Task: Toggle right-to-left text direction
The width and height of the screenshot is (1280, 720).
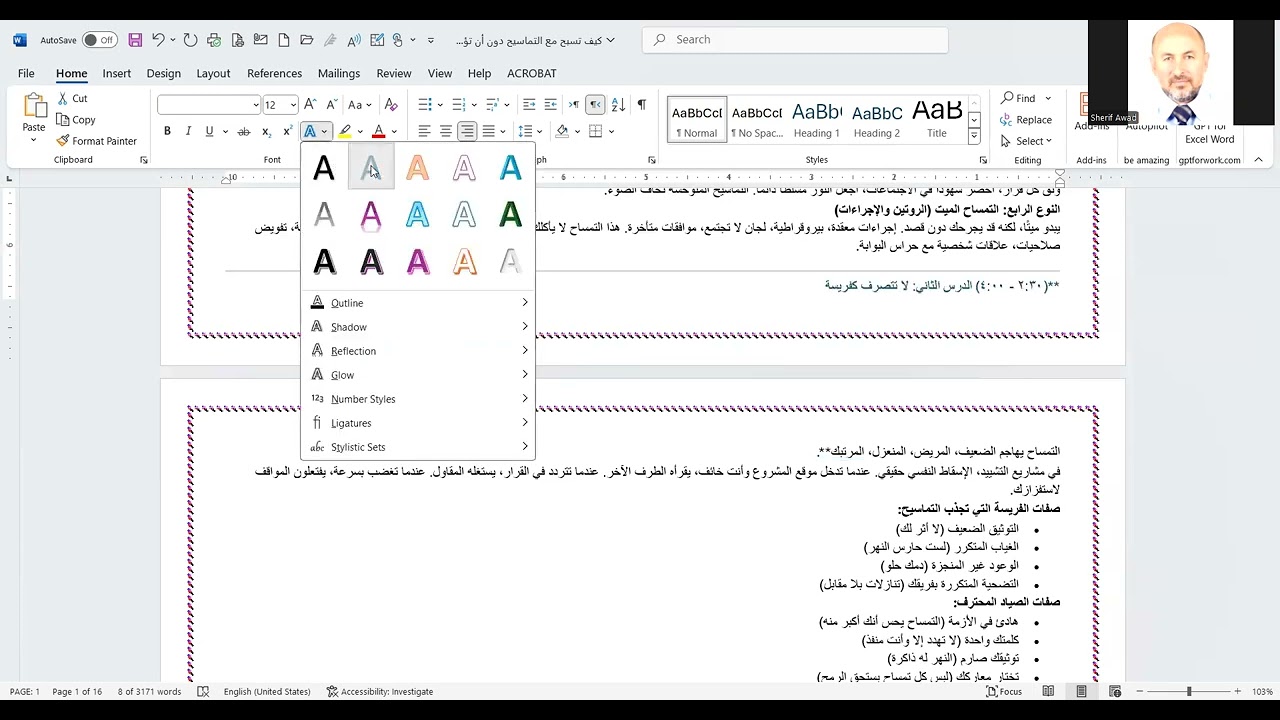Action: pyautogui.click(x=595, y=104)
